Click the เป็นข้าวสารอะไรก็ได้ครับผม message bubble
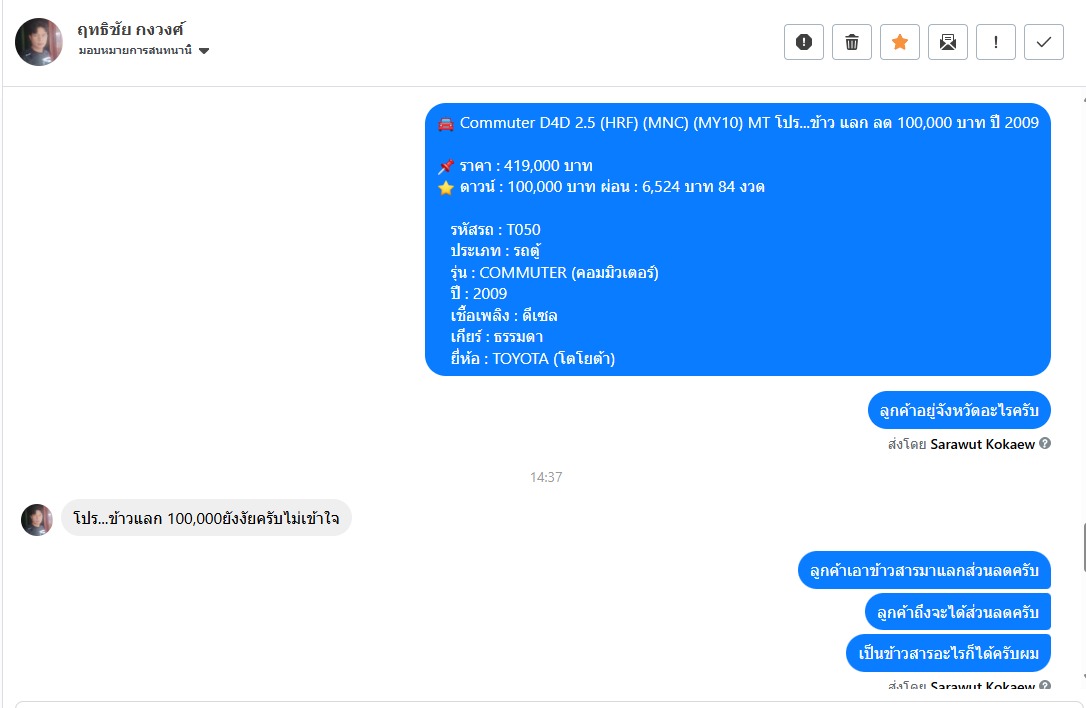This screenshot has height=708, width=1086. tap(948, 653)
